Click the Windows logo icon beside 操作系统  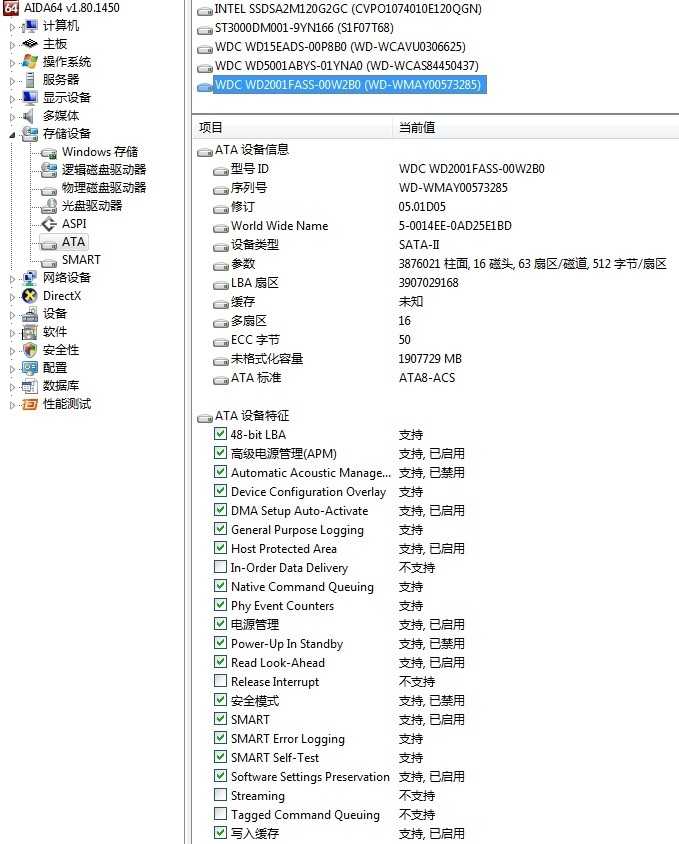(30, 62)
